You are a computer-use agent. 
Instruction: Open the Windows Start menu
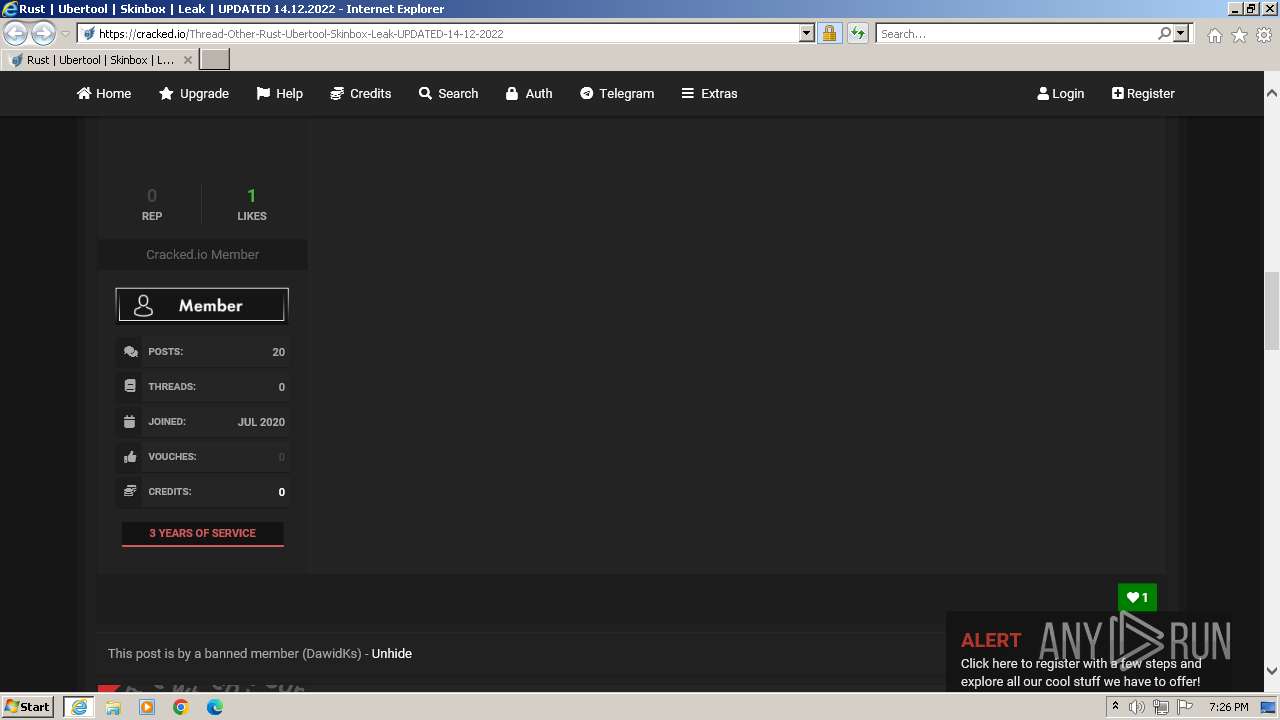pos(27,706)
